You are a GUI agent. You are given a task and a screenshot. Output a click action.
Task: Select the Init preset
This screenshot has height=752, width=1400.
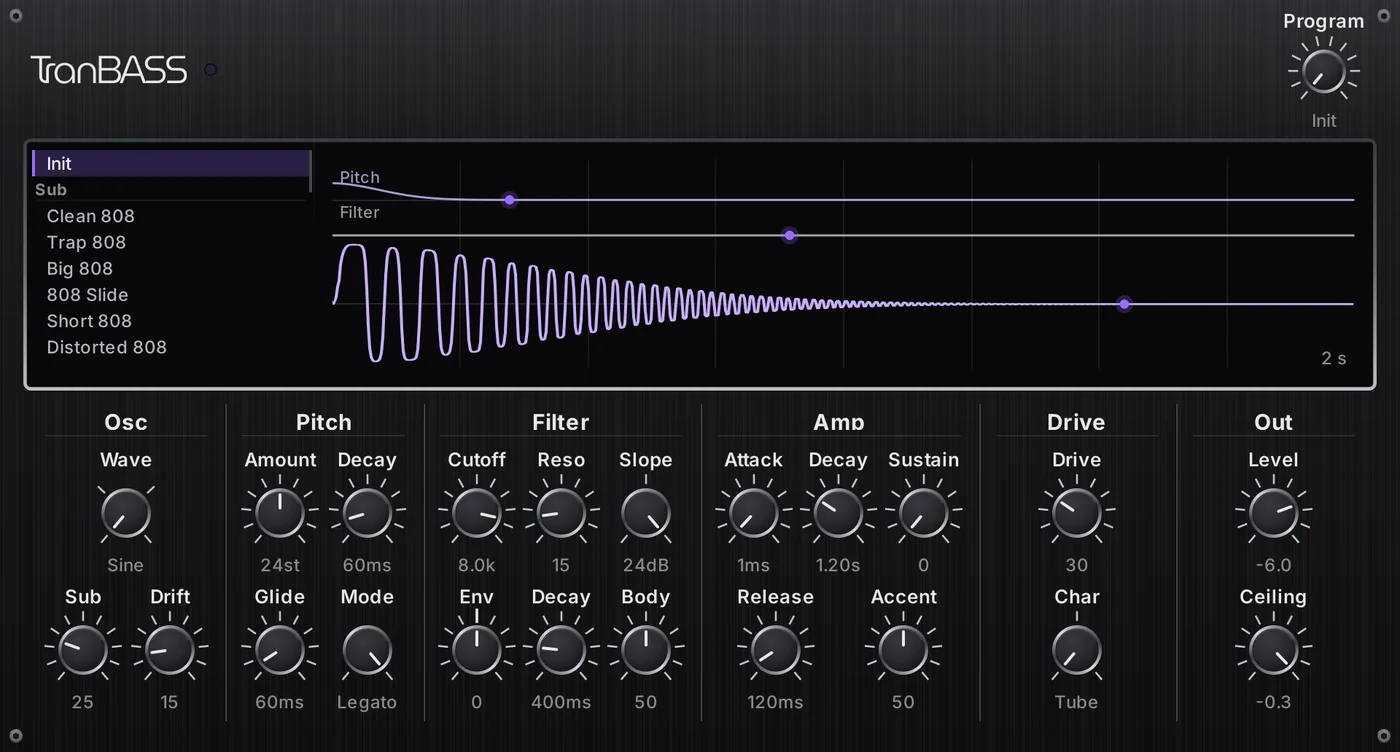[172, 164]
